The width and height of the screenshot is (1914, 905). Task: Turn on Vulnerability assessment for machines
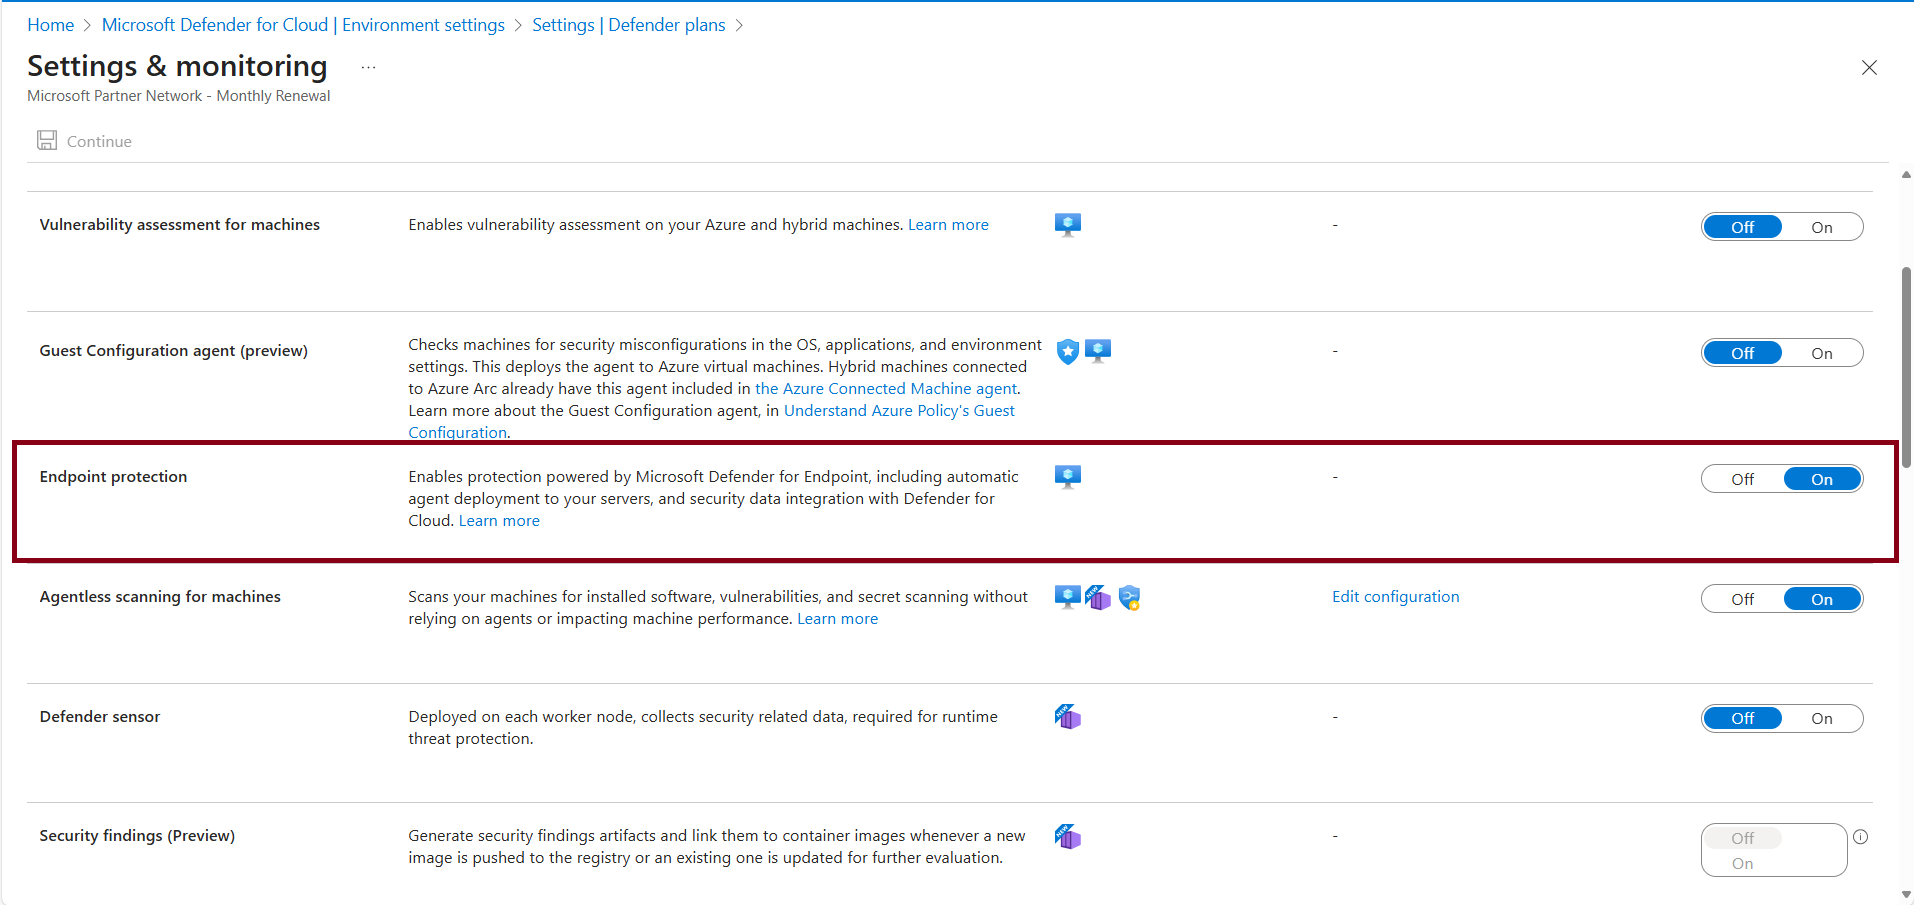[x=1822, y=227]
